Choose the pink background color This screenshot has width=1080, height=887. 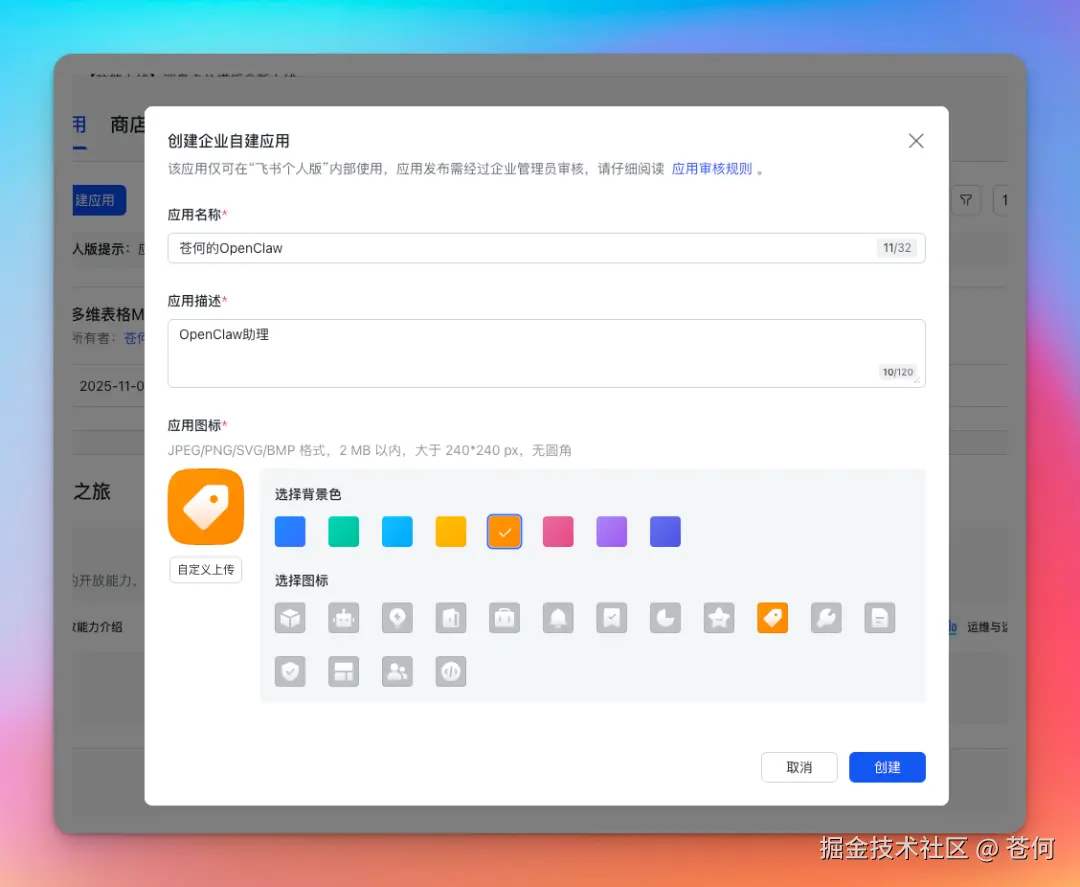558,531
